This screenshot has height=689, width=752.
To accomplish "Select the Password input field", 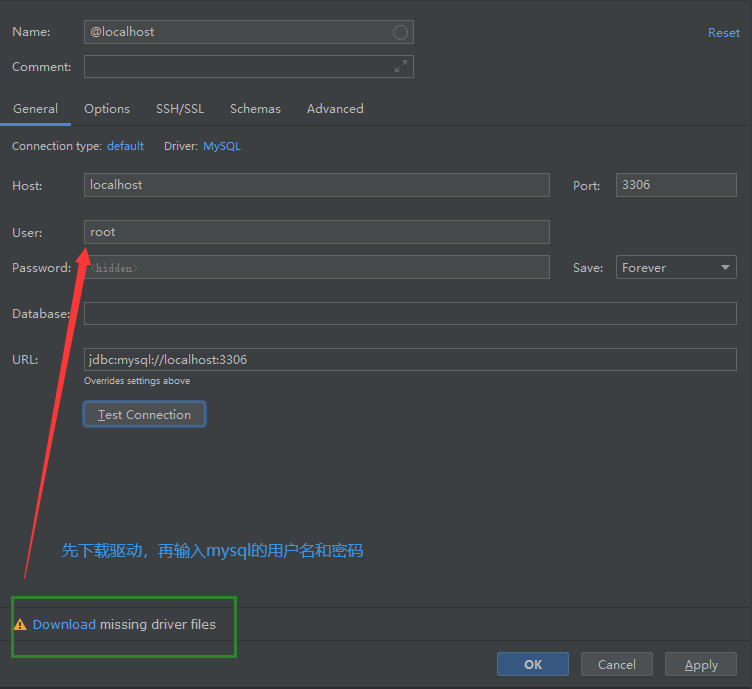I will pos(317,268).
